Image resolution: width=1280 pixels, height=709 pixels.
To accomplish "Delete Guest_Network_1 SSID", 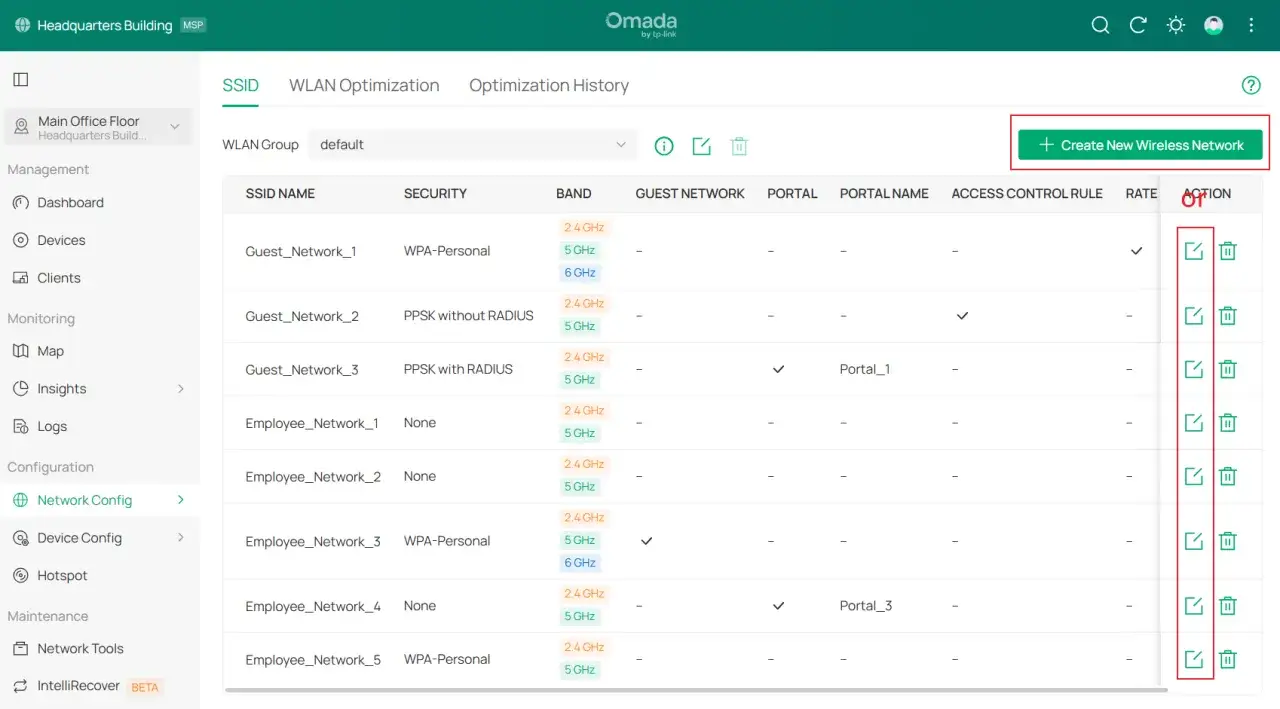I will click(x=1228, y=251).
